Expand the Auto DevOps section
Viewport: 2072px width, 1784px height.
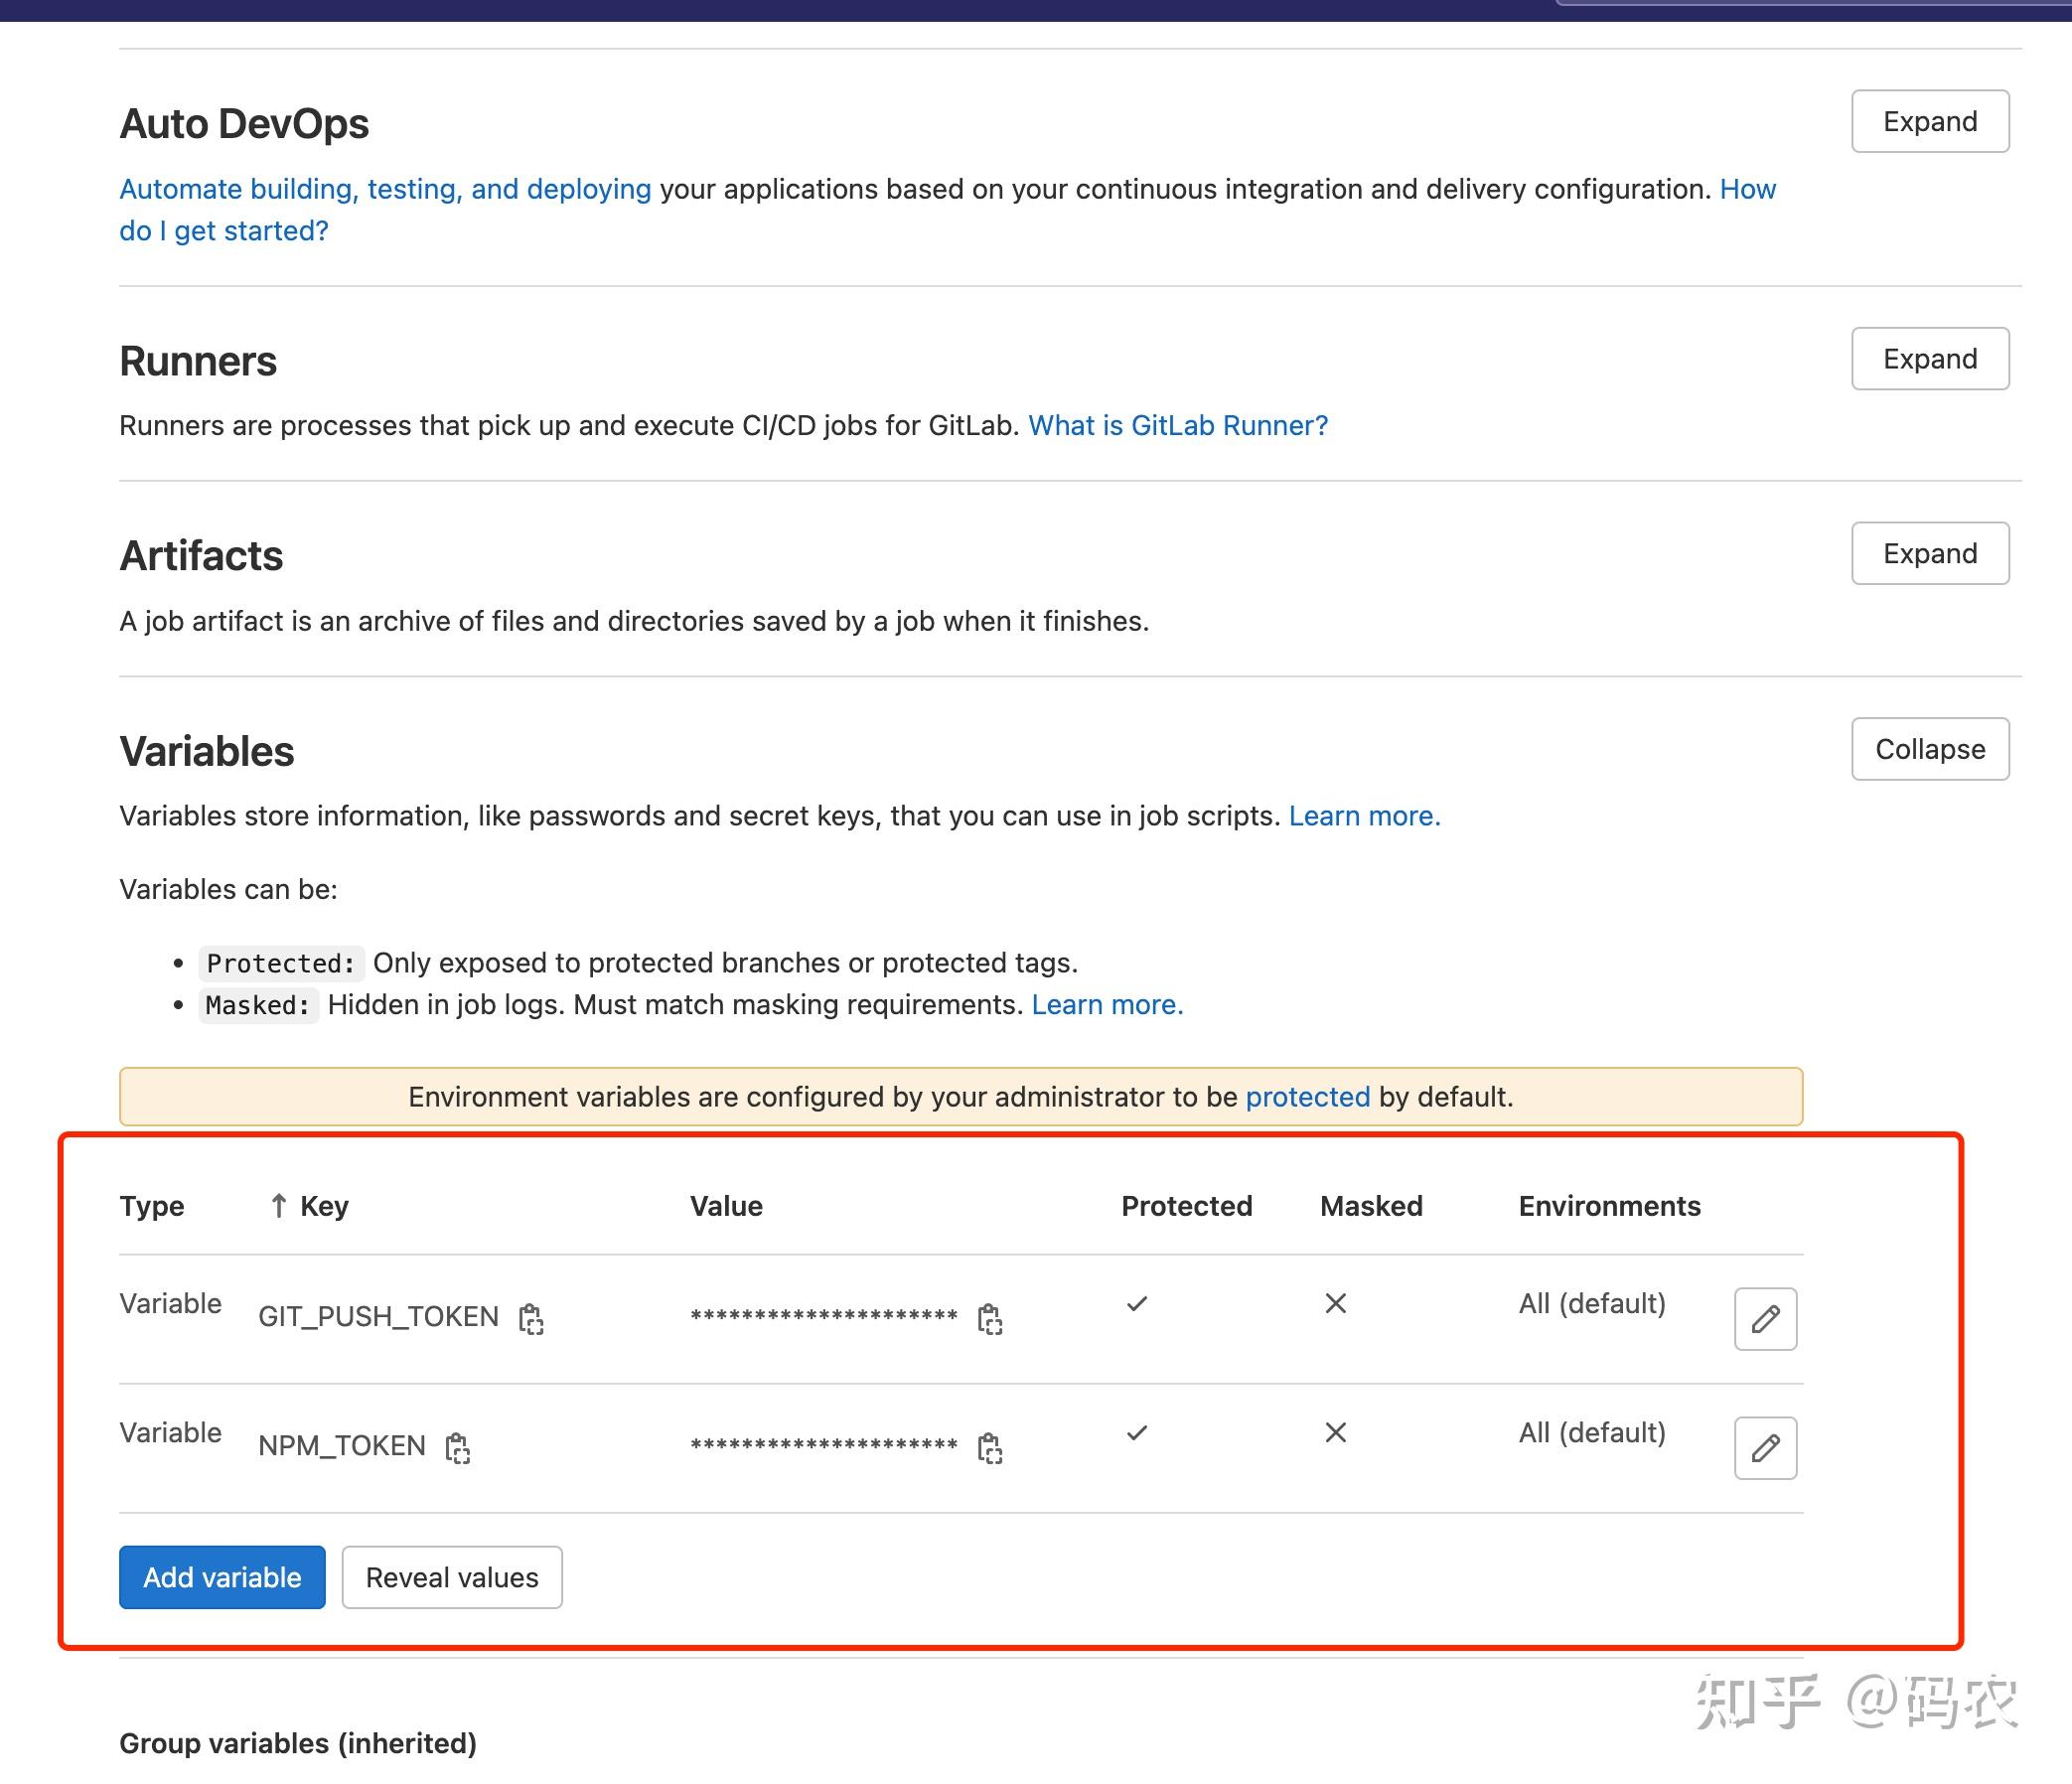[x=1929, y=121]
